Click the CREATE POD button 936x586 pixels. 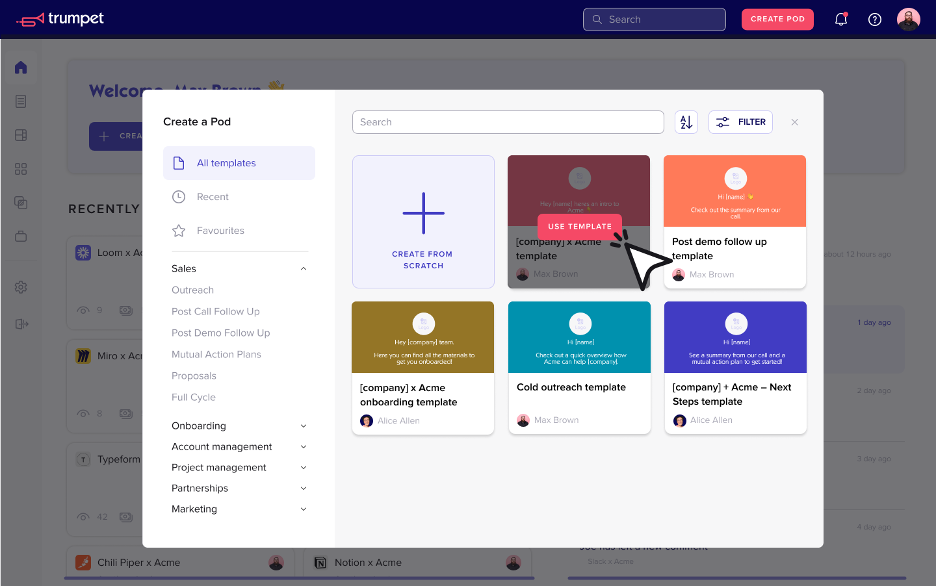777,19
